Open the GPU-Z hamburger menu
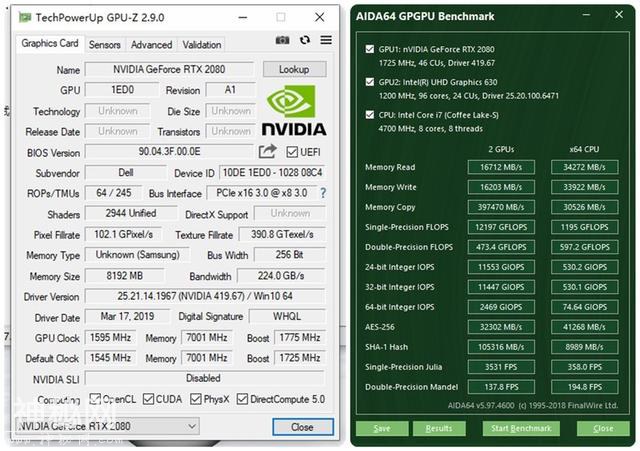 pos(326,40)
